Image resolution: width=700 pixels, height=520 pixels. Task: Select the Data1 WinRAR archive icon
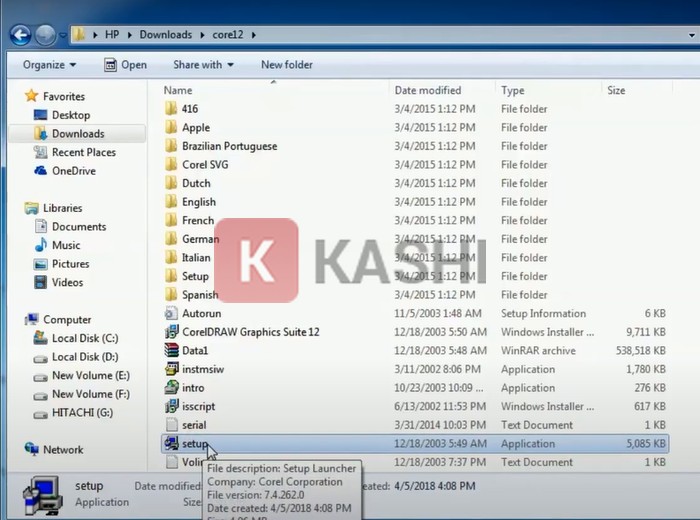click(x=171, y=350)
